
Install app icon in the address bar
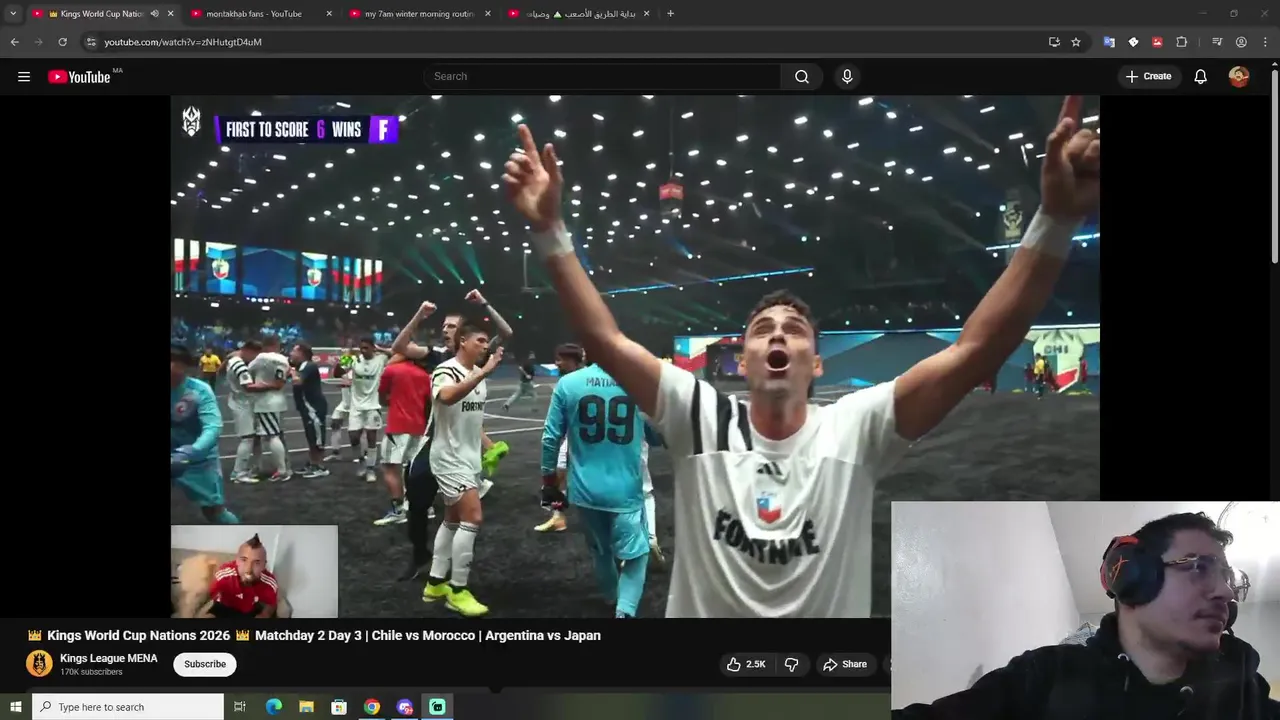pyautogui.click(x=1054, y=42)
